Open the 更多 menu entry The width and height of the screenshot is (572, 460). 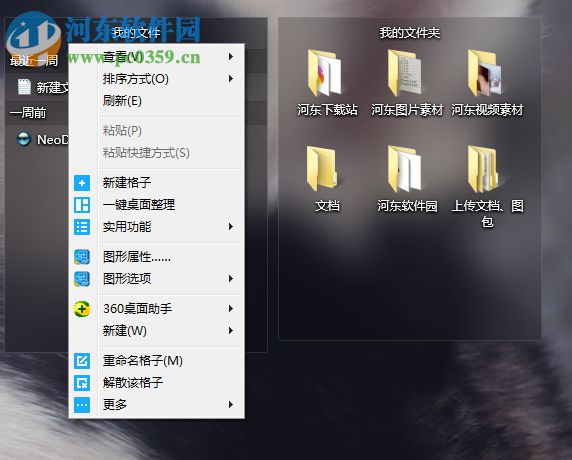pyautogui.click(x=156, y=405)
